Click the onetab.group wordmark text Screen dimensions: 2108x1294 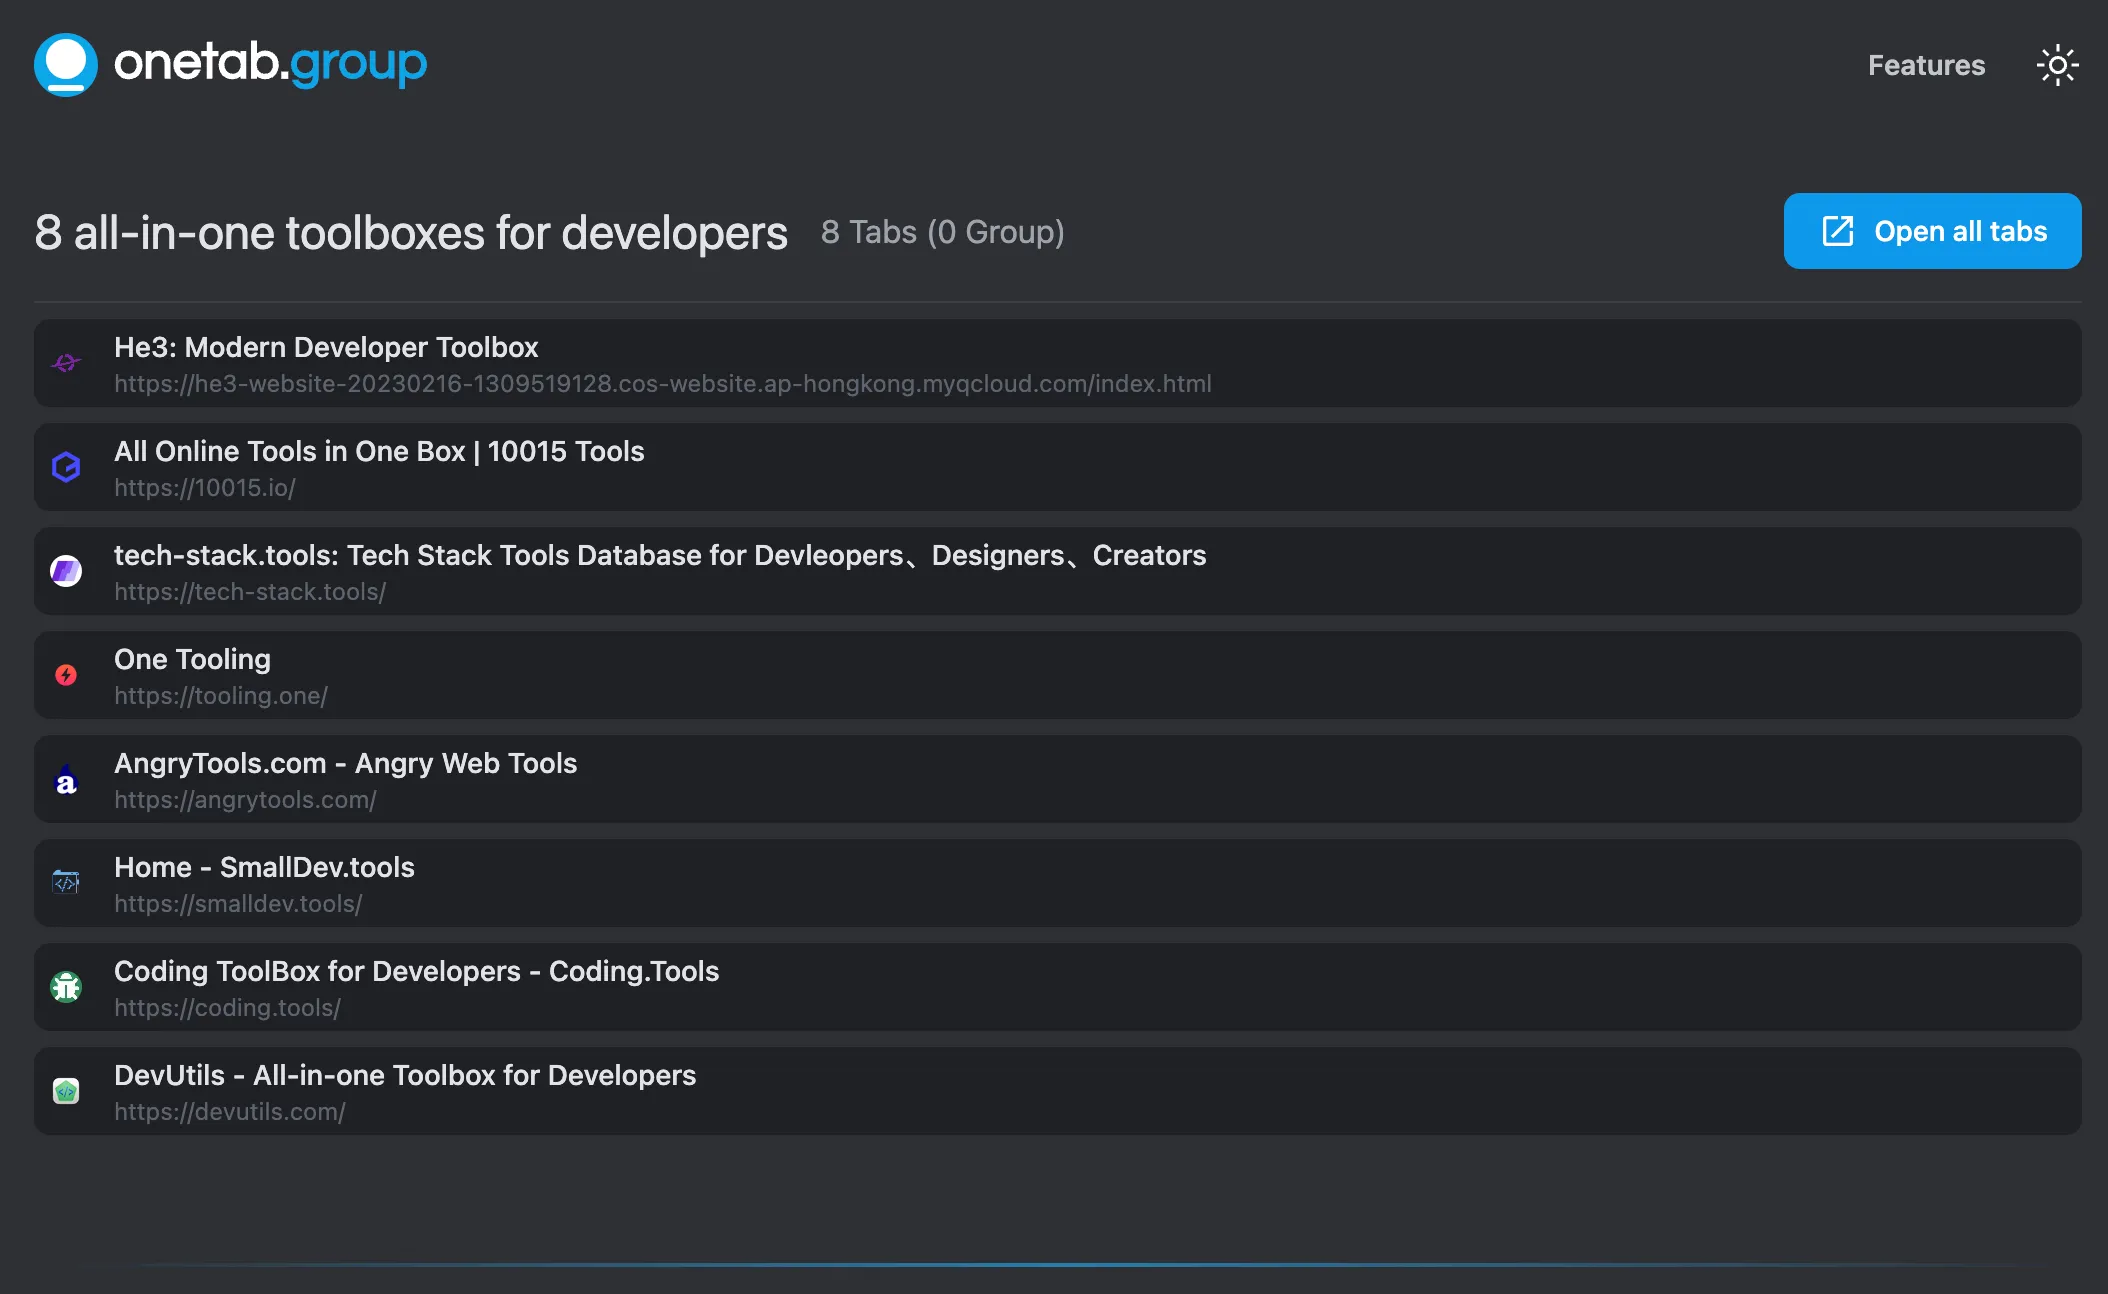tap(270, 64)
